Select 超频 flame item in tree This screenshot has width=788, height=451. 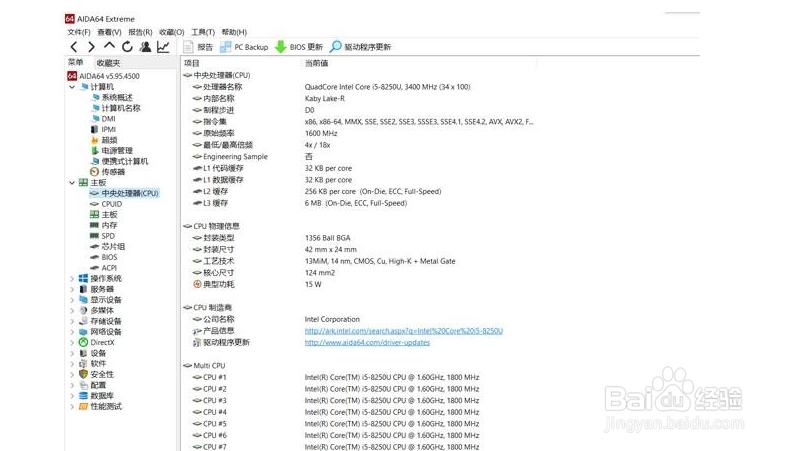[x=104, y=140]
